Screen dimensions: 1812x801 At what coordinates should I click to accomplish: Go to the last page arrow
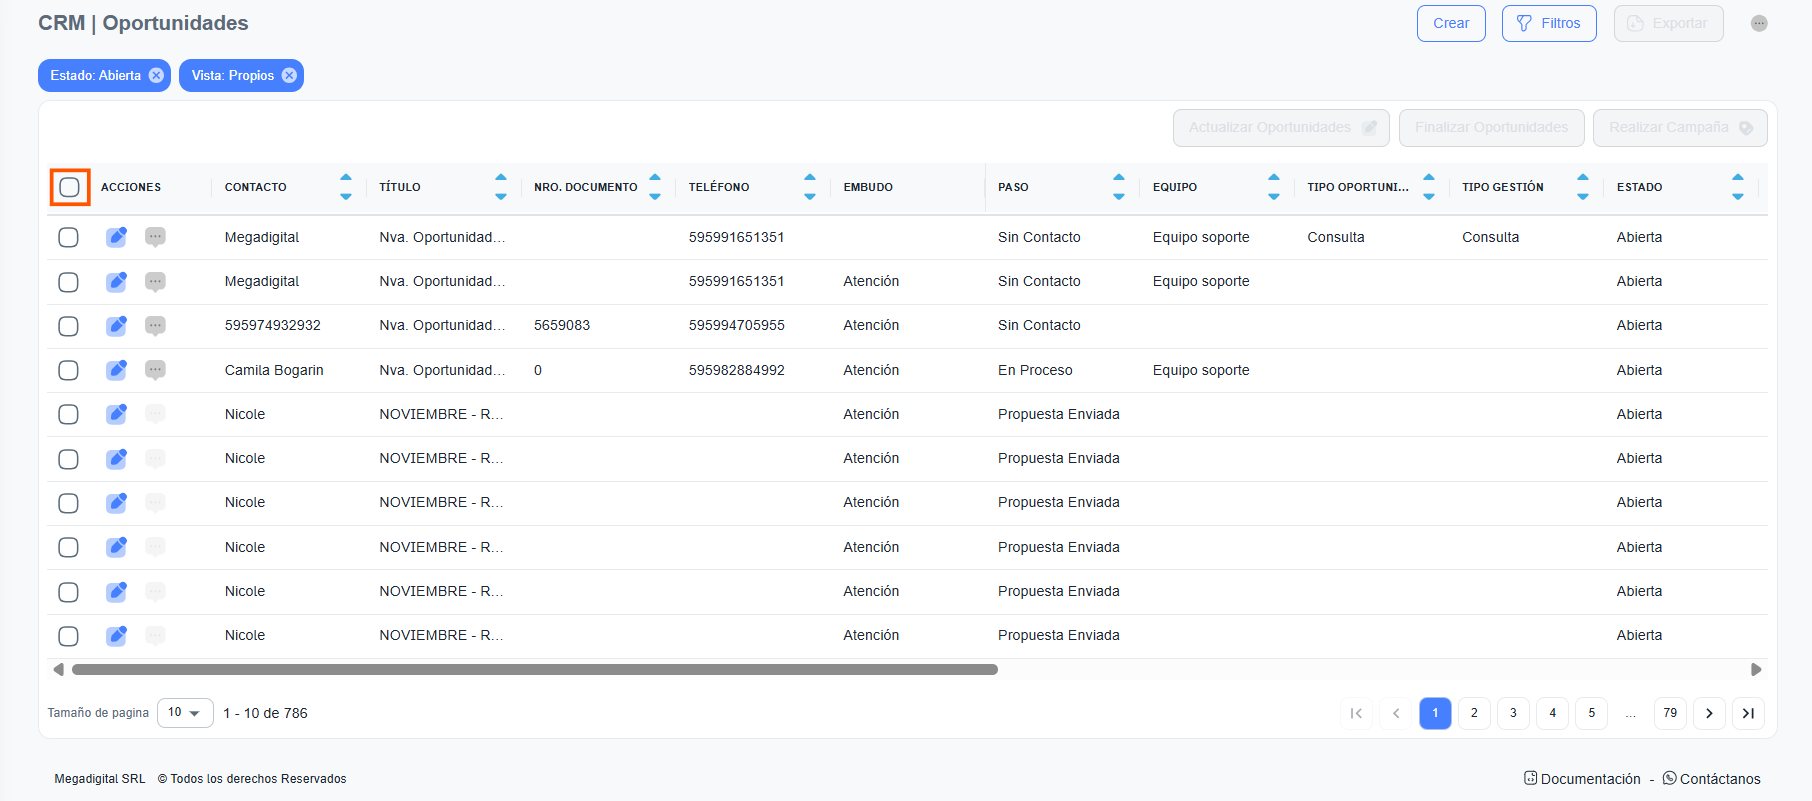[1748, 713]
